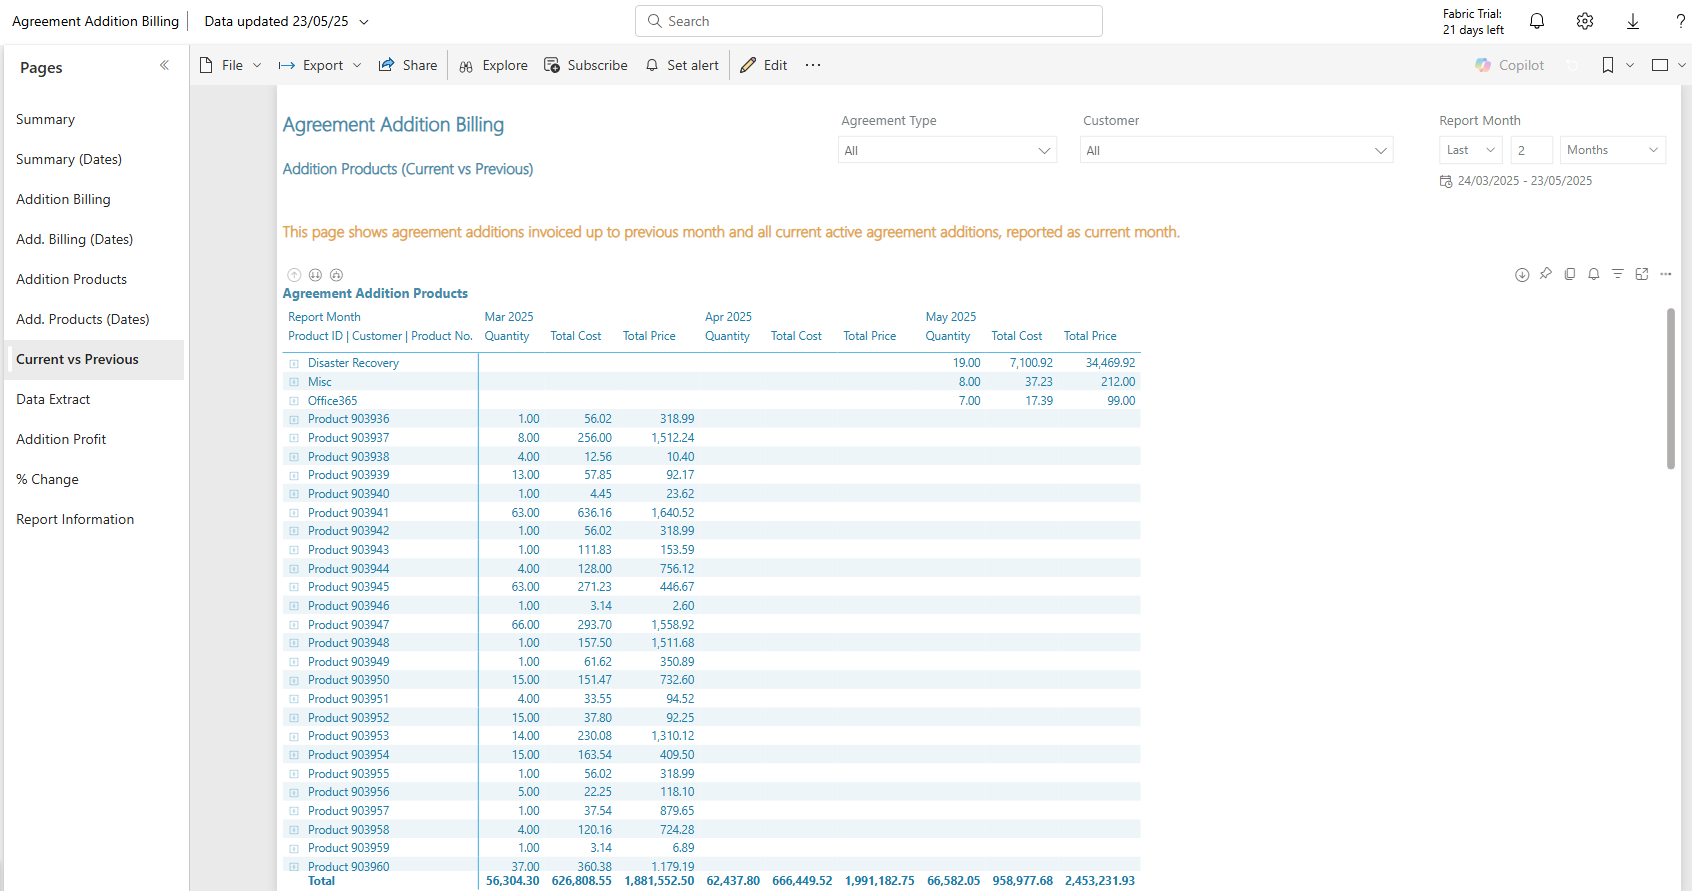Expand Product 903947 row
The image size is (1692, 891).
[294, 625]
